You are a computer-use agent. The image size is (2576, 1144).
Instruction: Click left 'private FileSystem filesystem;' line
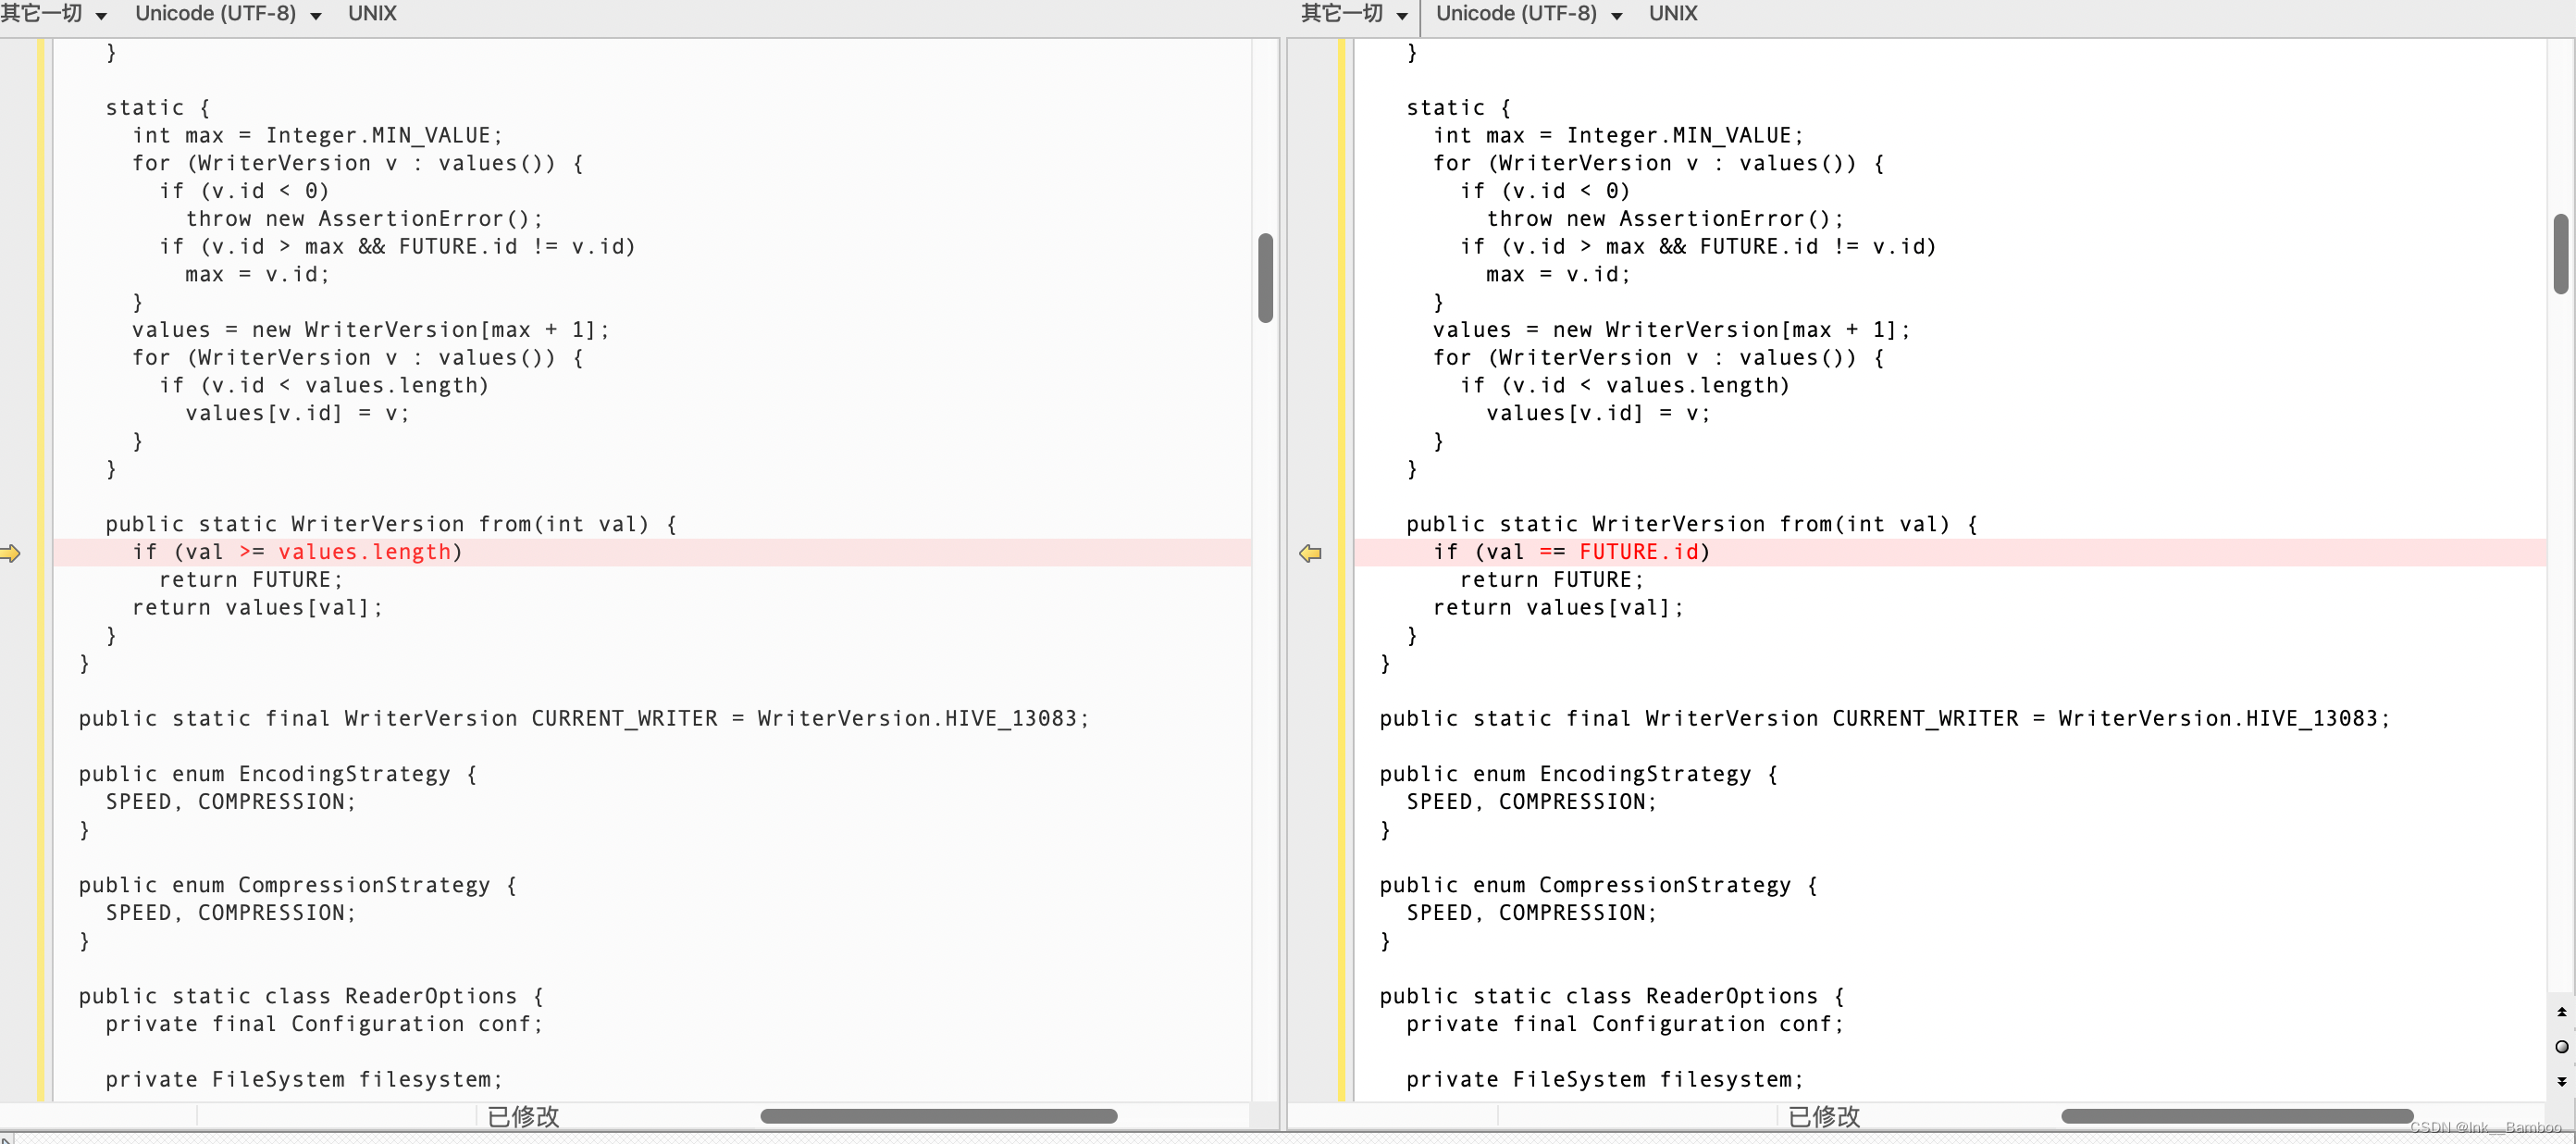click(x=304, y=1080)
